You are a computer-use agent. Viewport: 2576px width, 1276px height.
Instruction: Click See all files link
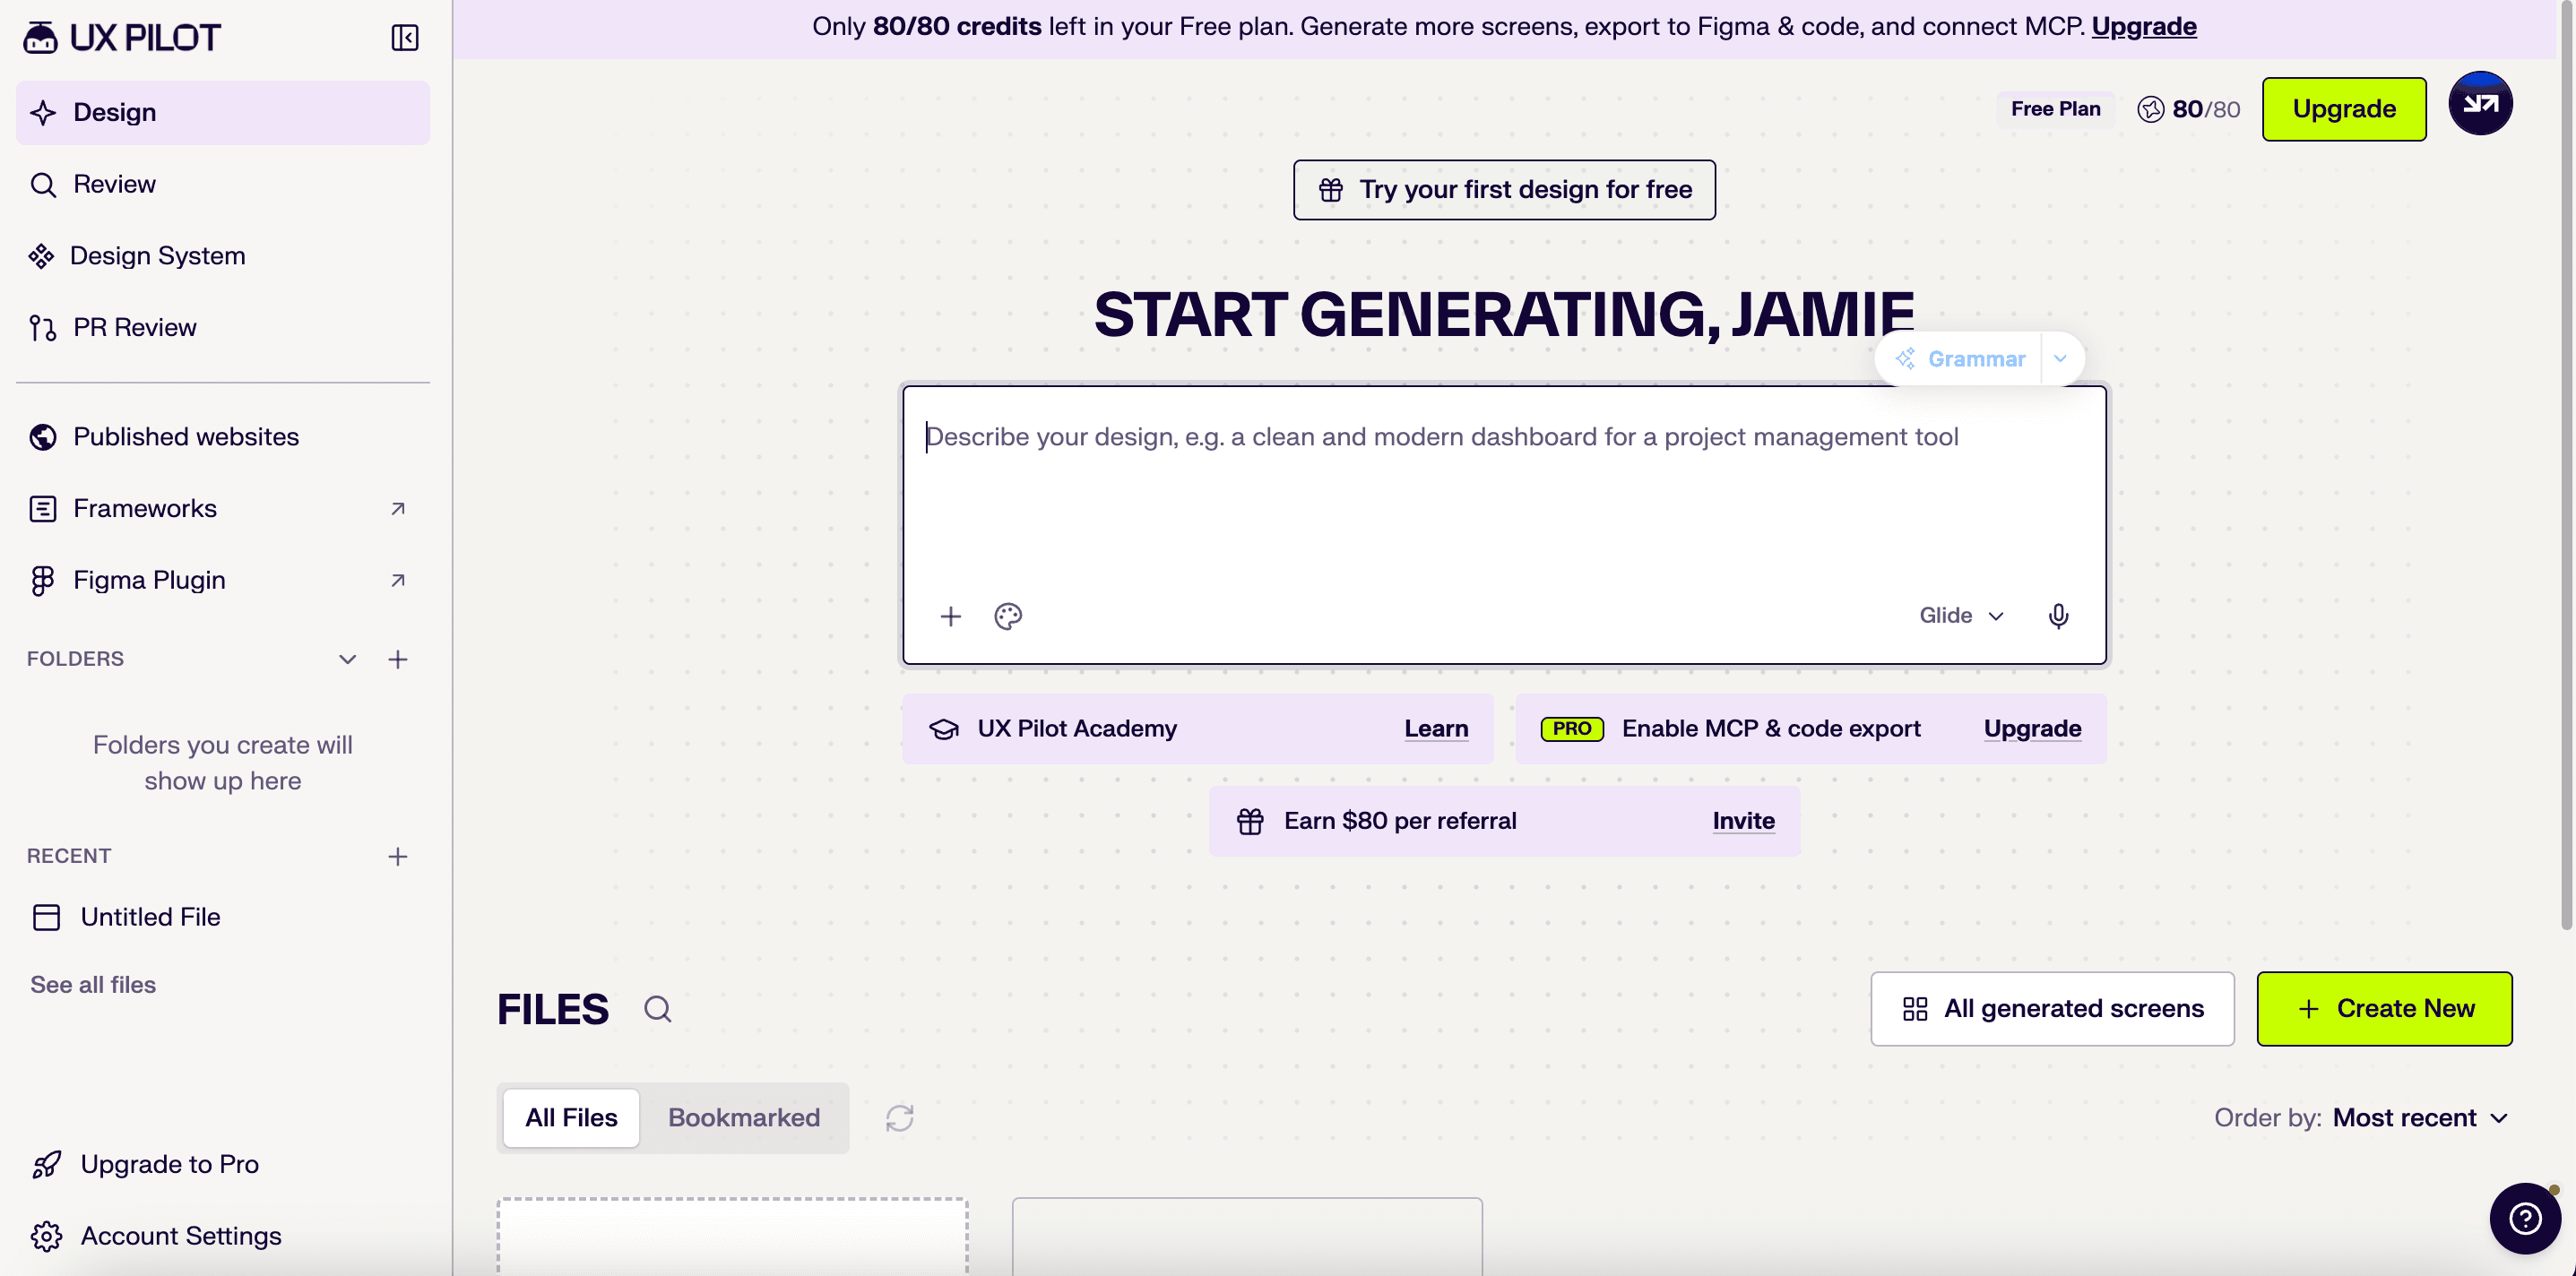pos(93,985)
